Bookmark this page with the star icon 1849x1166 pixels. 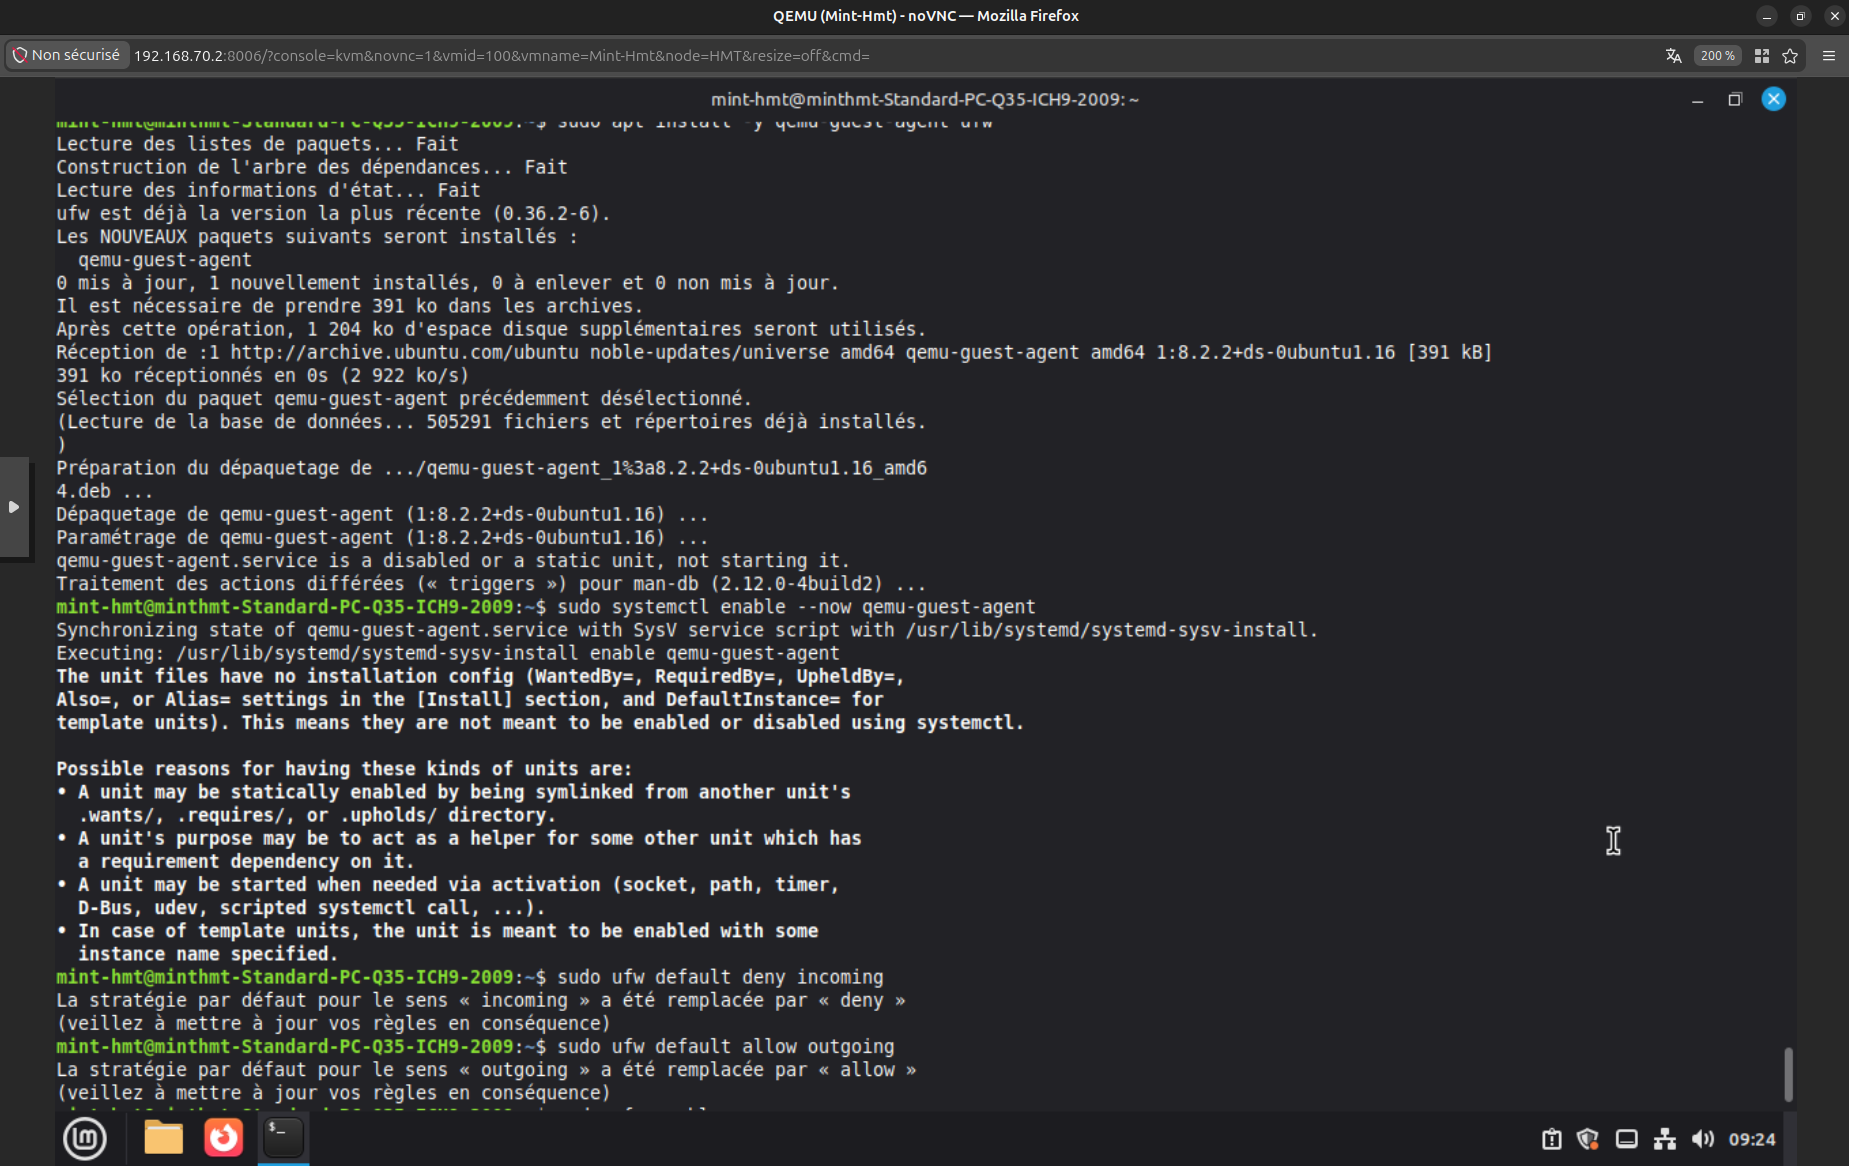[x=1790, y=56]
